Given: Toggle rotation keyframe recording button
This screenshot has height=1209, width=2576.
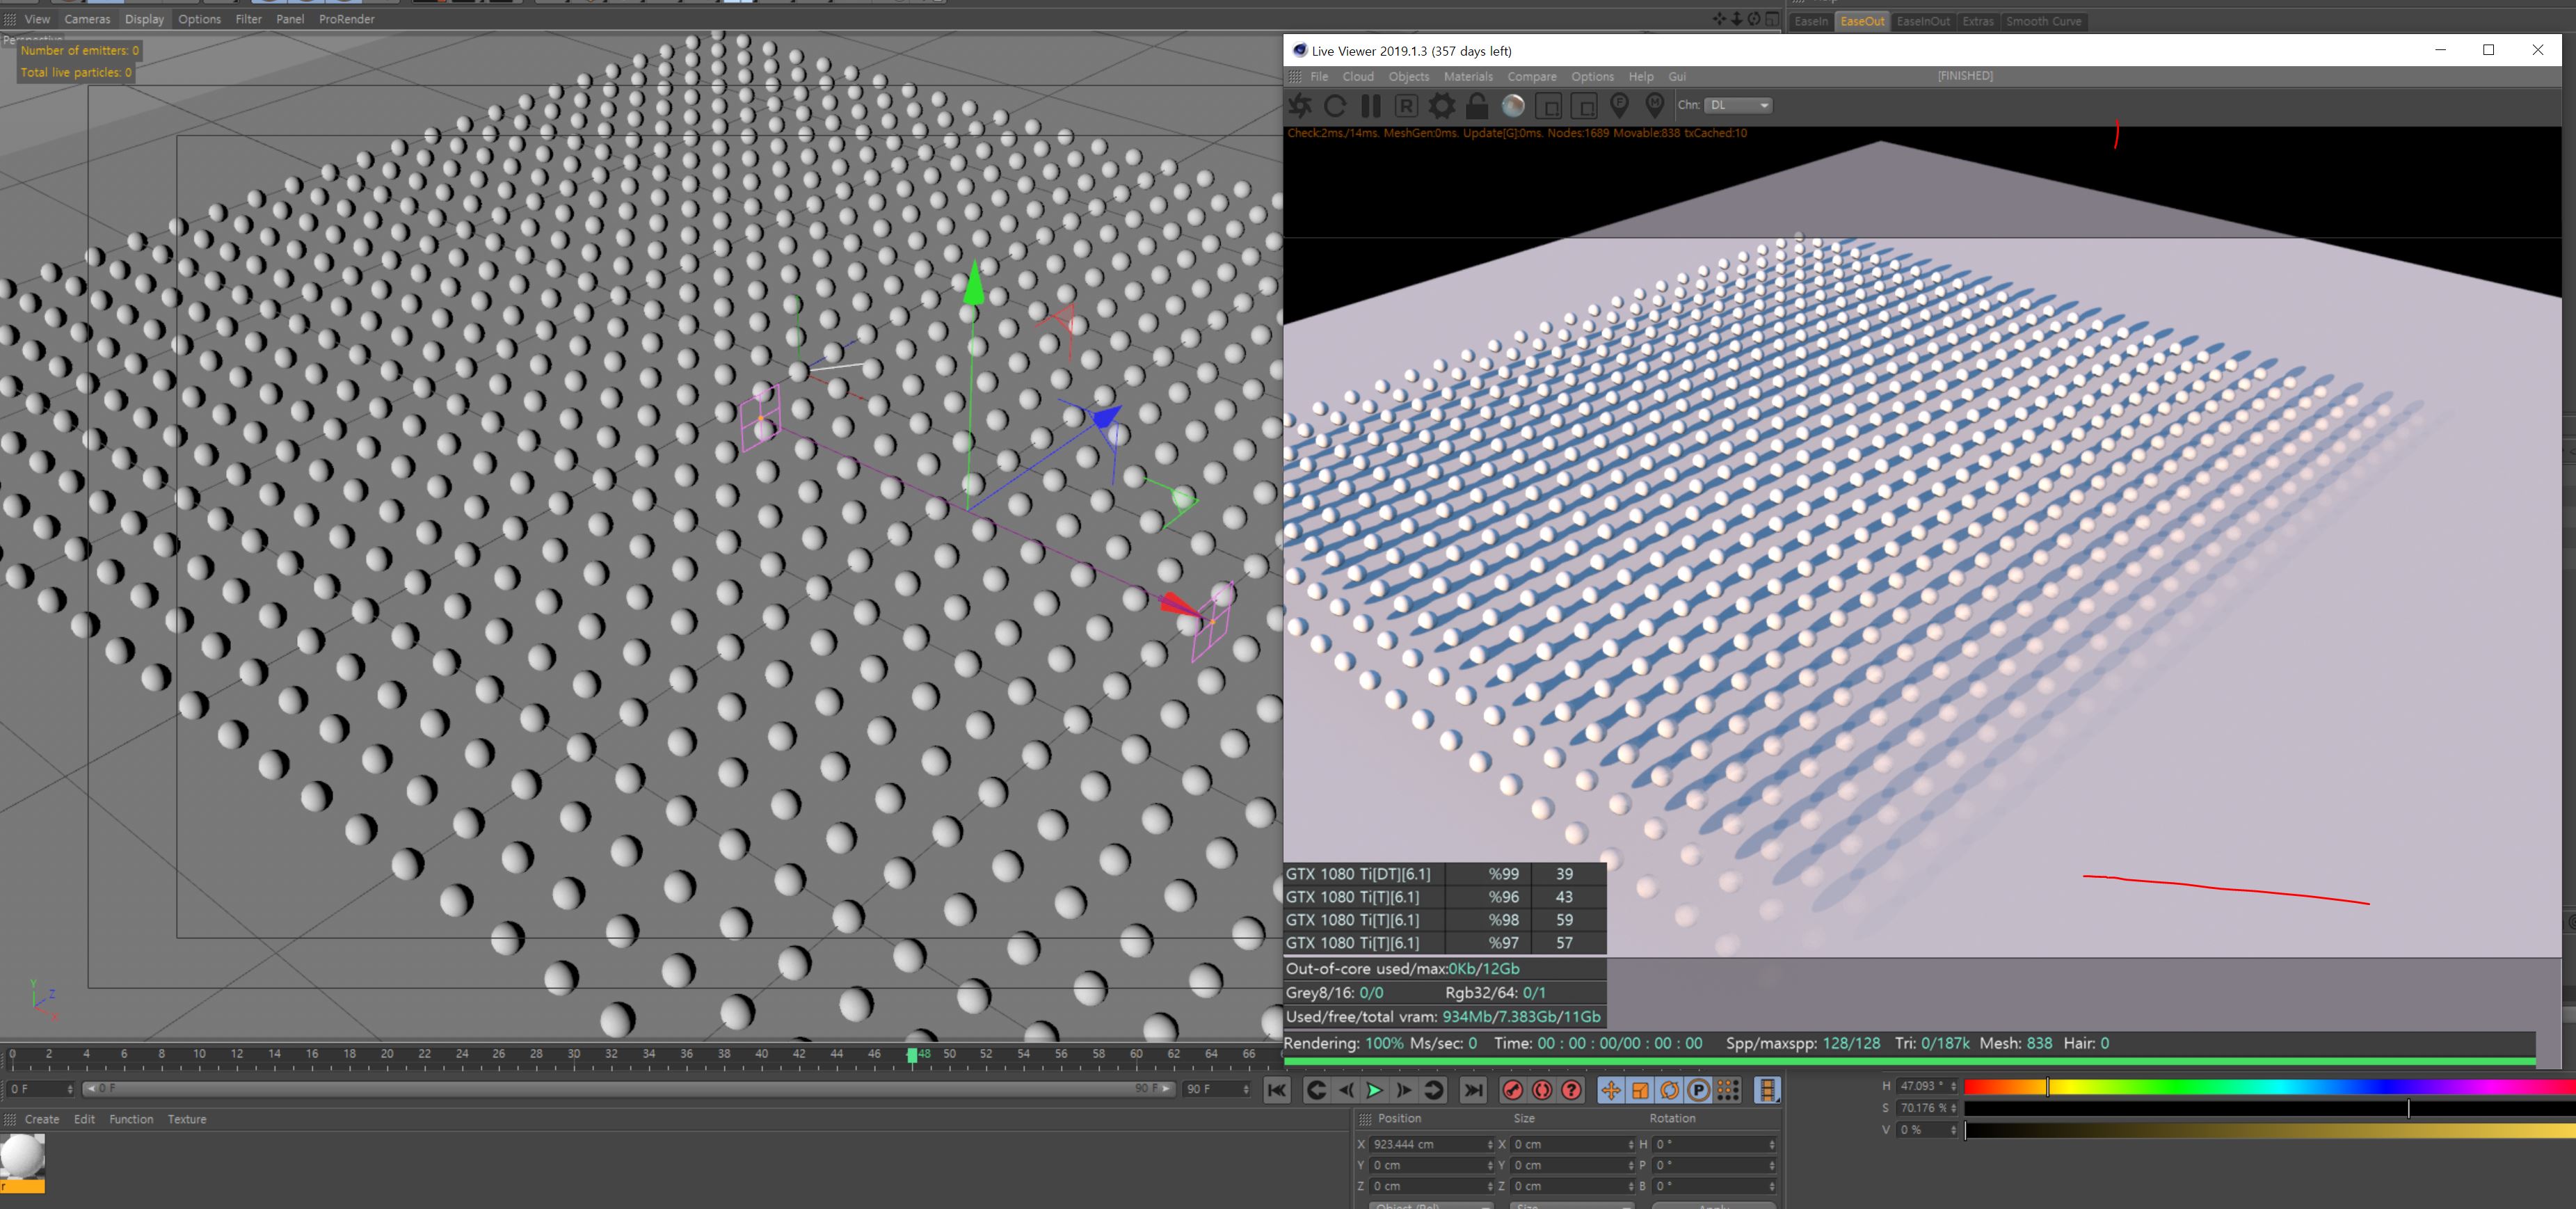Looking at the screenshot, I should coord(1669,1091).
